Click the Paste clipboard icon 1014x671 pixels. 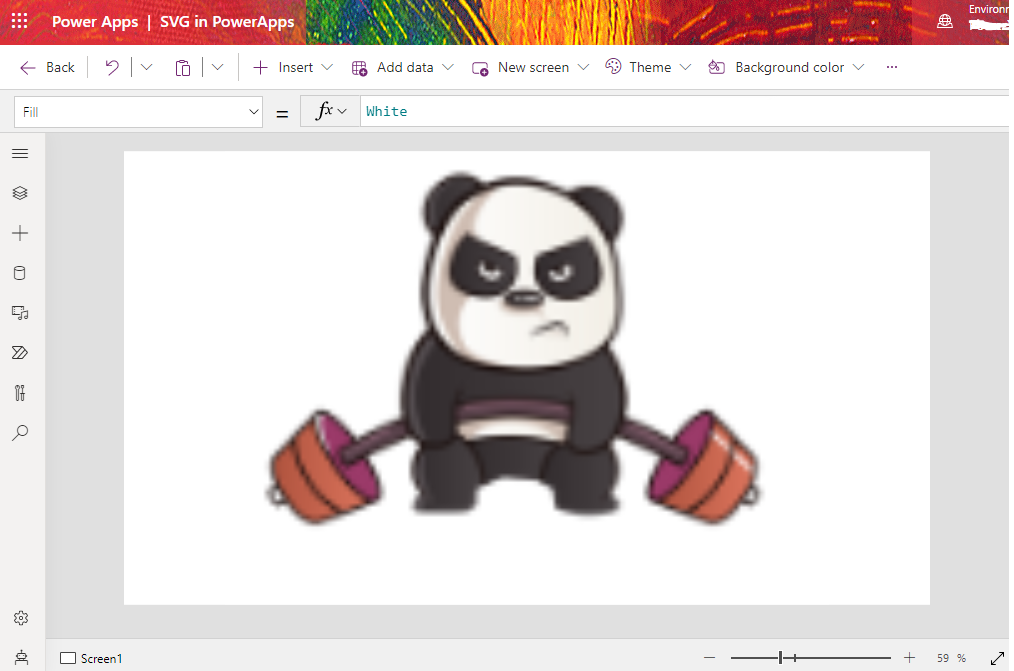[x=183, y=67]
